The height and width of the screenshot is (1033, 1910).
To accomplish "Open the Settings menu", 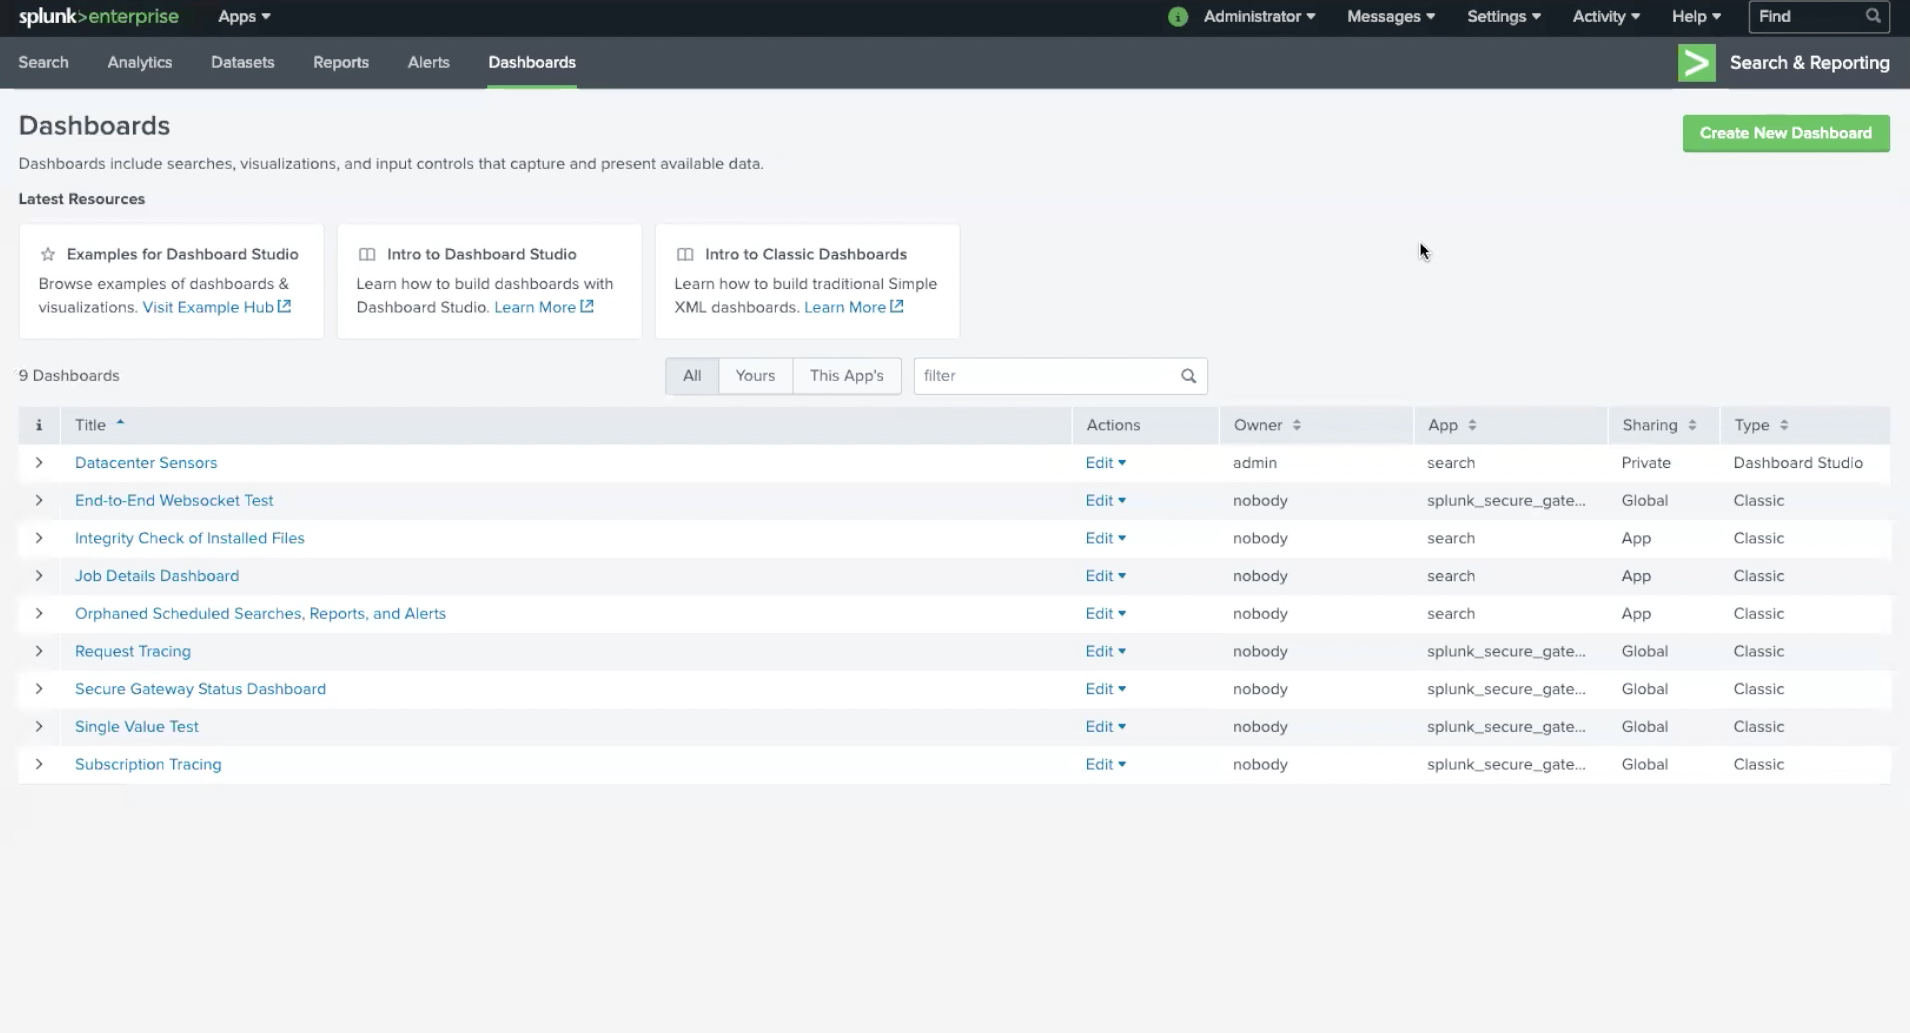I will tap(1503, 17).
